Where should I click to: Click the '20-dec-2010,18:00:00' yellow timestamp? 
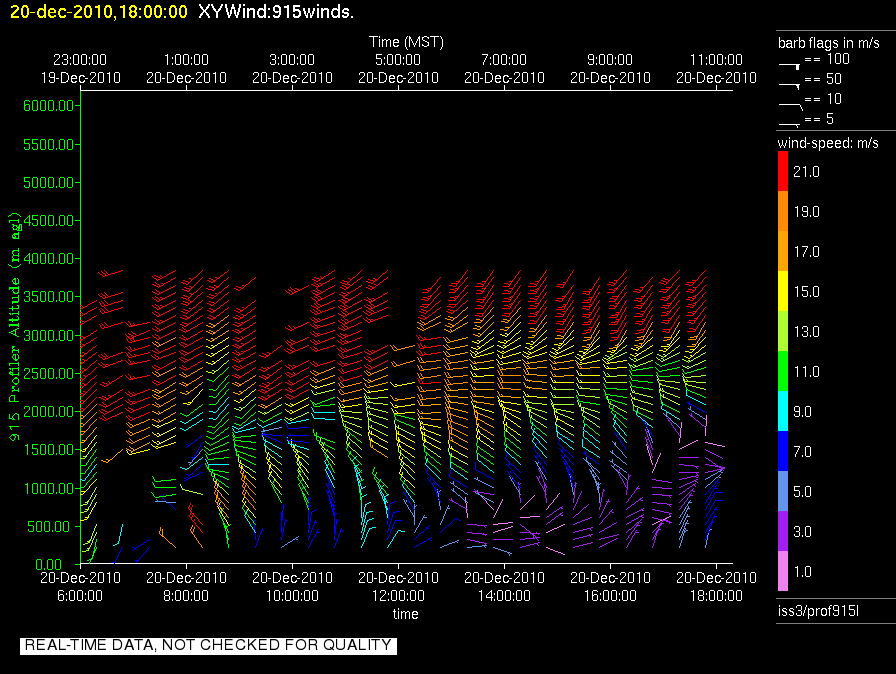click(x=99, y=12)
